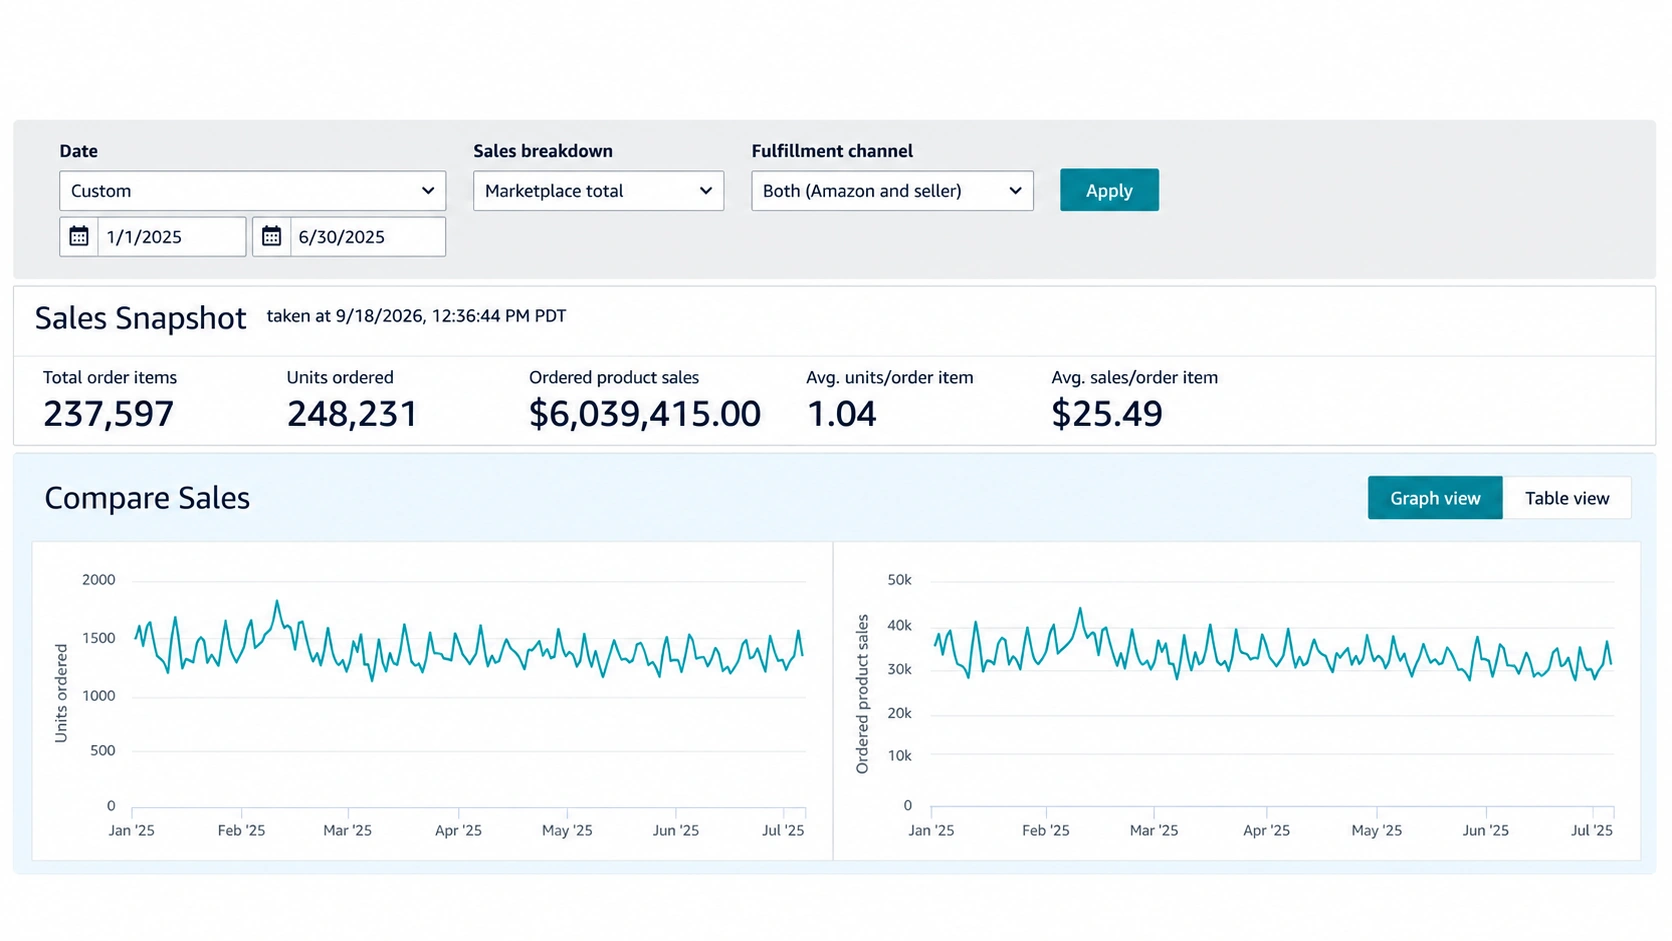This screenshot has width=1672, height=941.
Task: Click the 50k label on sales chart
Action: click(899, 580)
